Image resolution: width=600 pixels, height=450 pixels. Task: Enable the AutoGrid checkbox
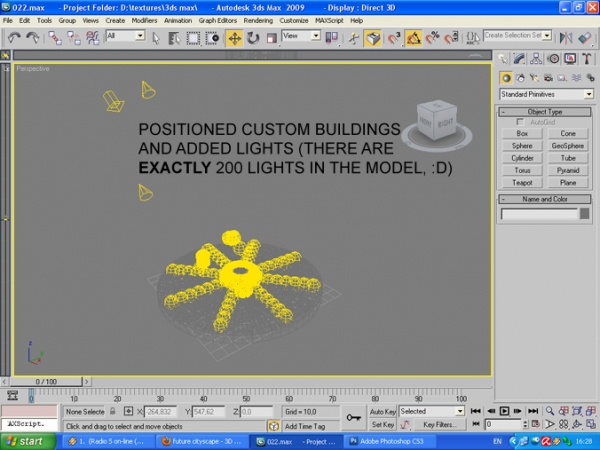point(520,122)
